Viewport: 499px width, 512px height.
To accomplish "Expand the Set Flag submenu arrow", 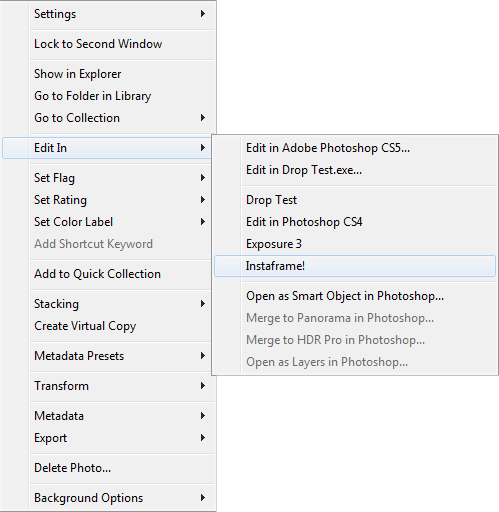I will click(203, 178).
